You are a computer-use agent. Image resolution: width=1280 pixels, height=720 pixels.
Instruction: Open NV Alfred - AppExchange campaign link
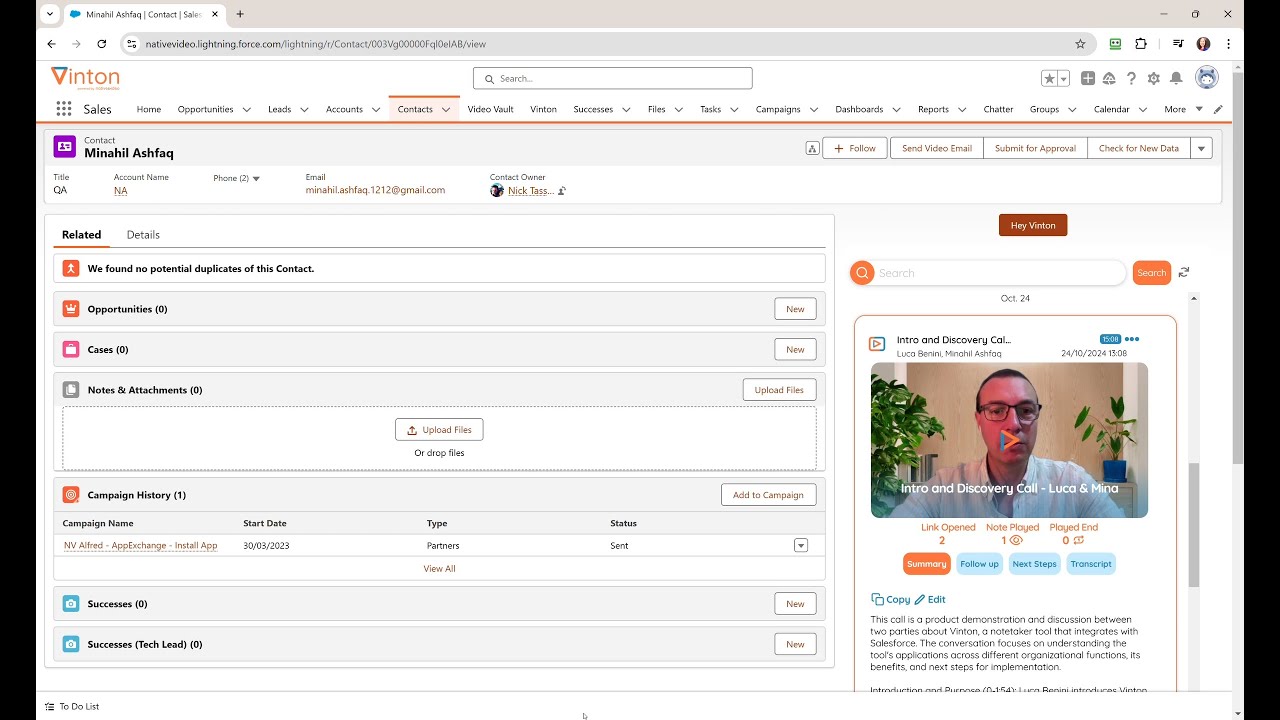[140, 545]
